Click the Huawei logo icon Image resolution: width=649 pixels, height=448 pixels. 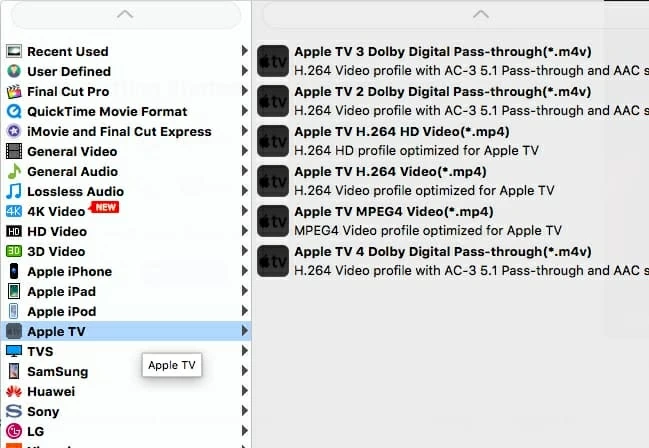[14, 391]
